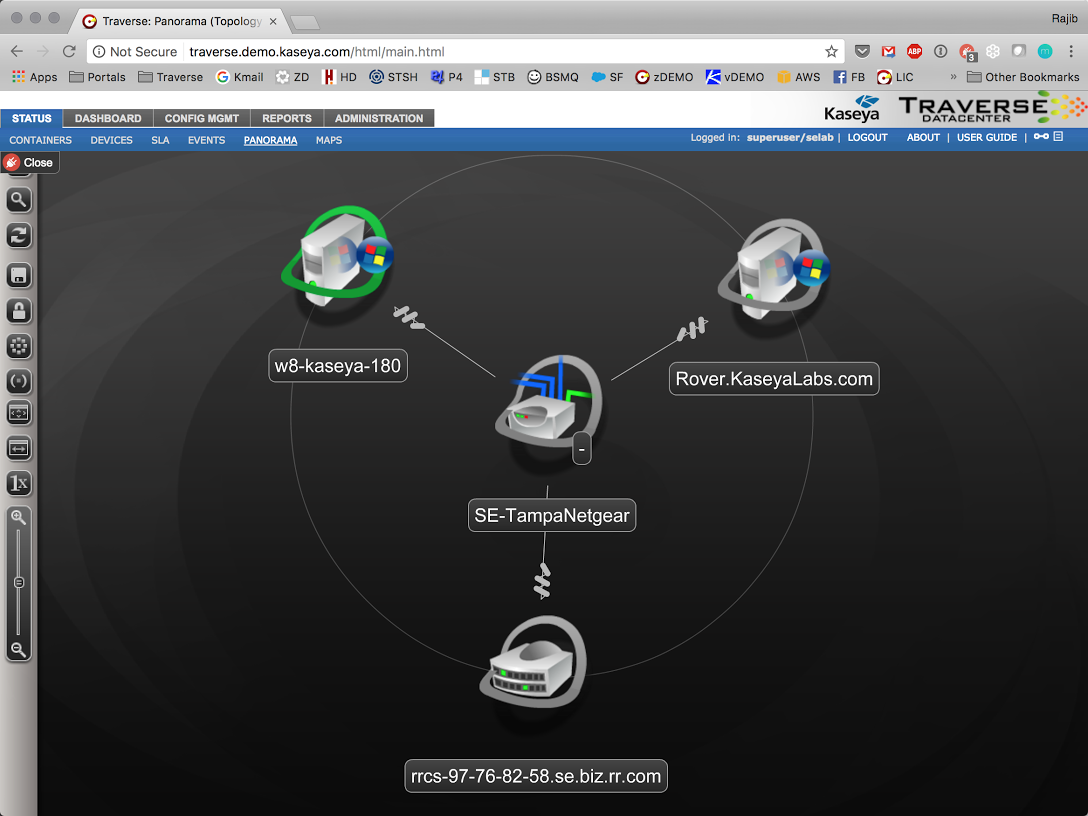The height and width of the screenshot is (816, 1088).
Task: Click the fit-width horizontal arrows icon
Action: pos(19,448)
